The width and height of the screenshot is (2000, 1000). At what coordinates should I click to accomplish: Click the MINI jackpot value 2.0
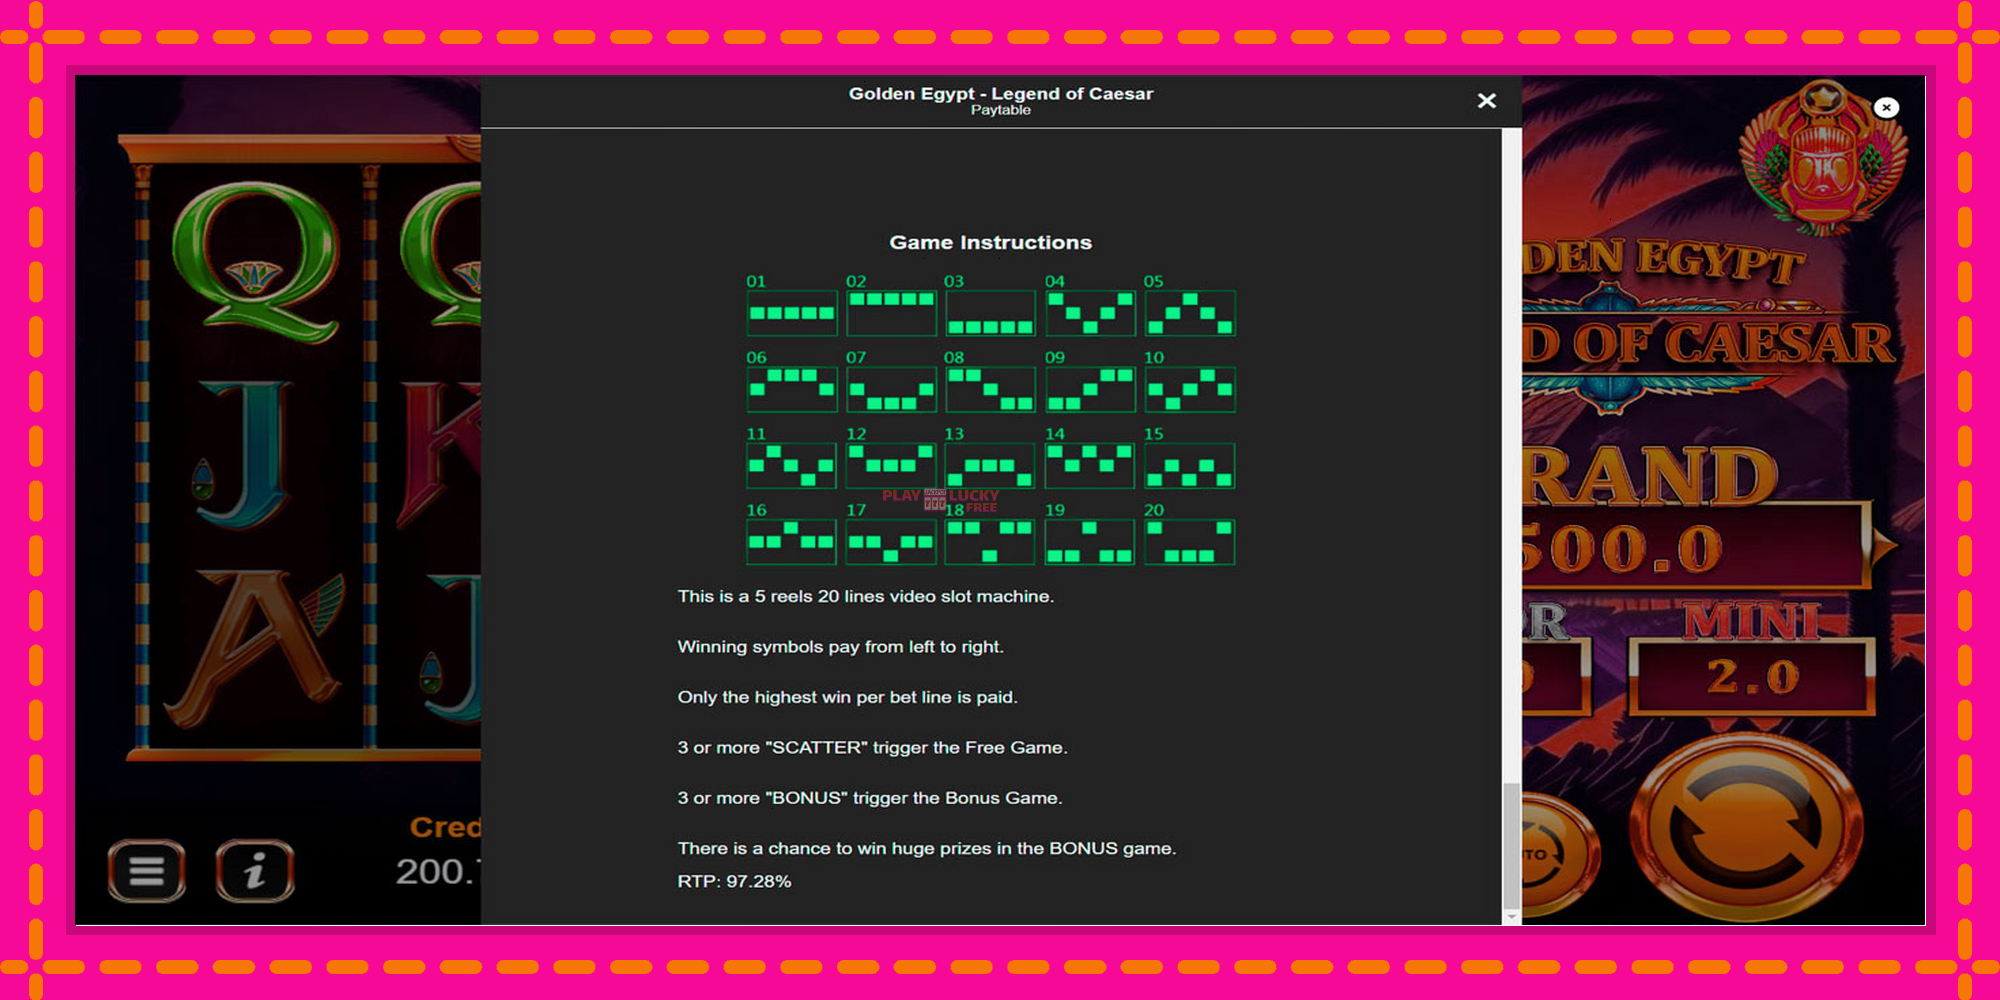[x=1752, y=677]
